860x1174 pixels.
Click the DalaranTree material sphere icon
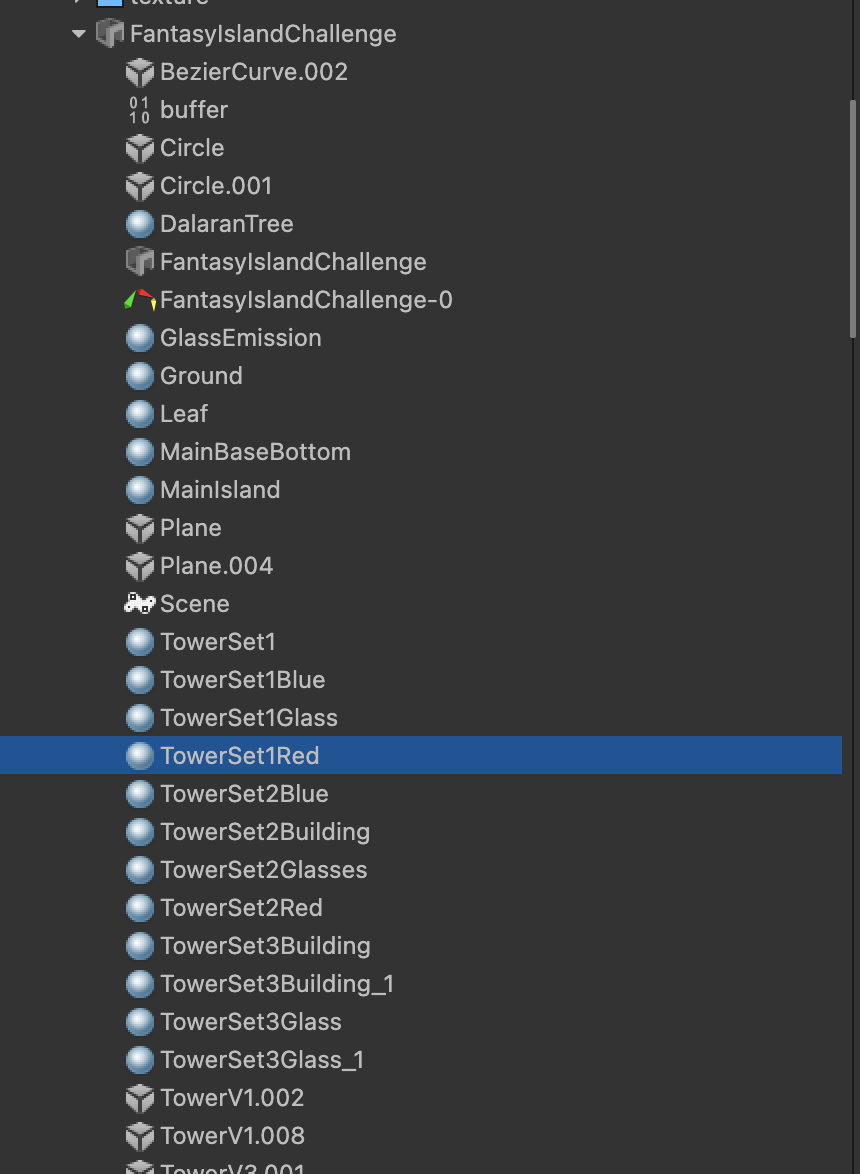click(x=139, y=224)
